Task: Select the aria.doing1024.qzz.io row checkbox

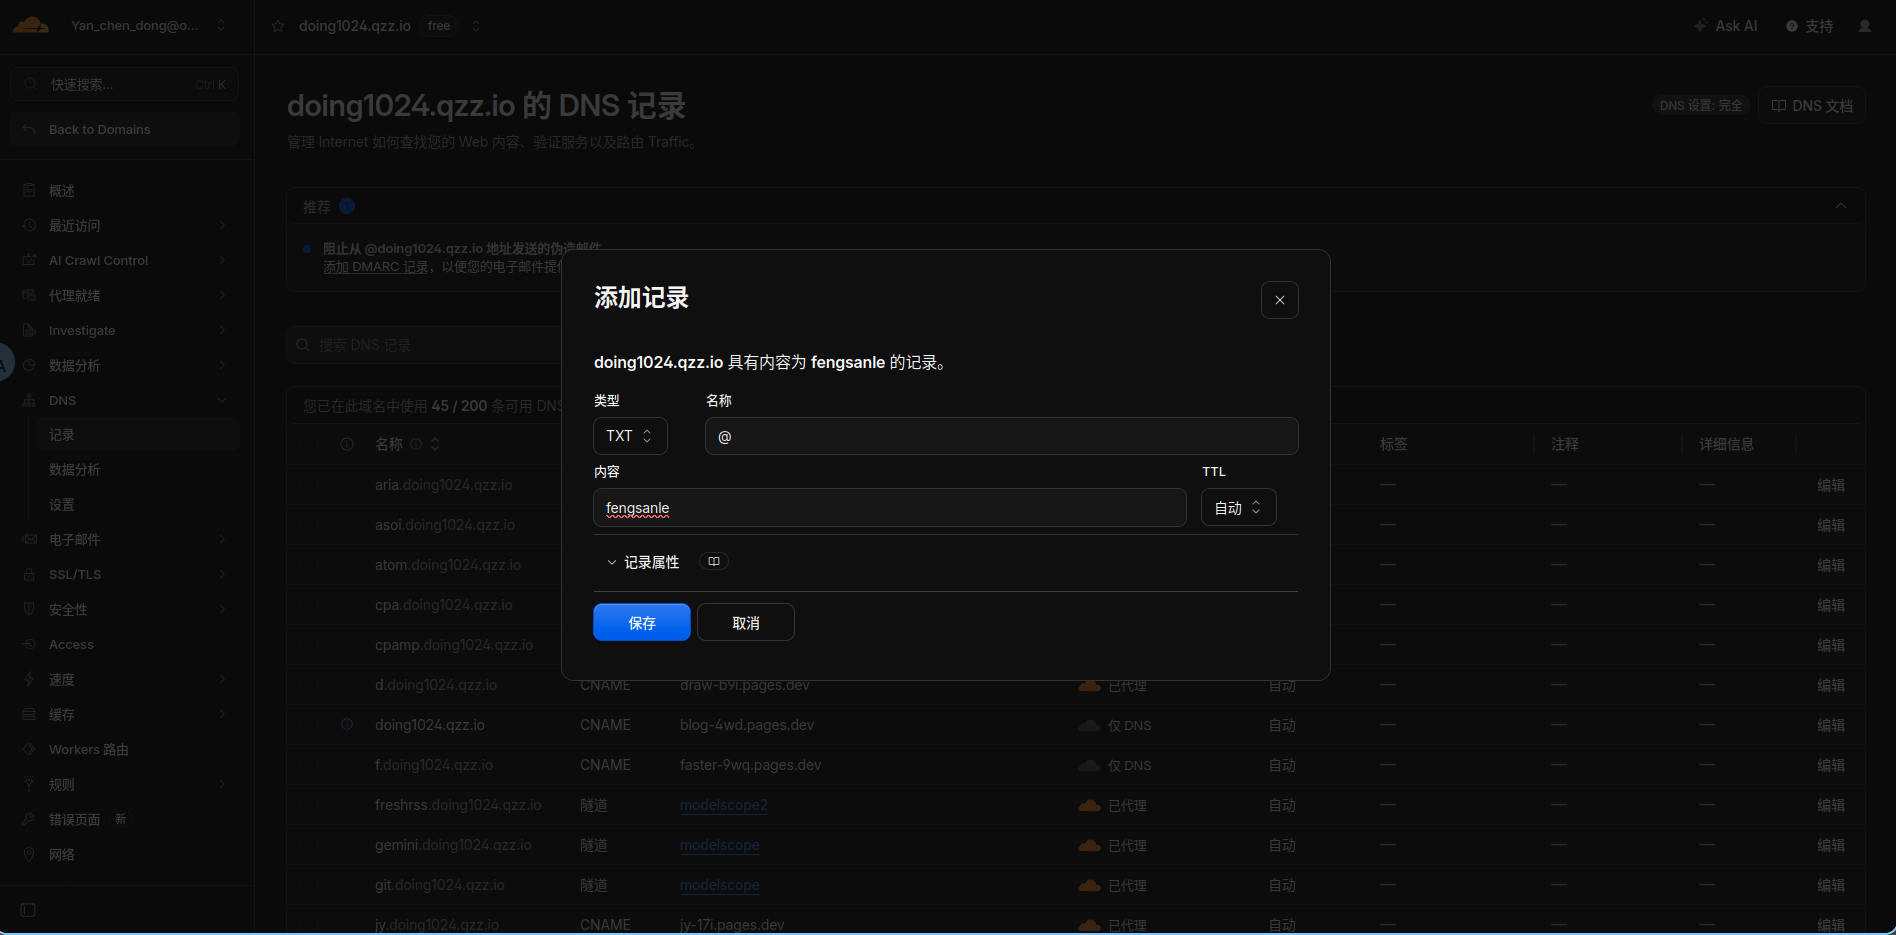Action: click(x=309, y=485)
